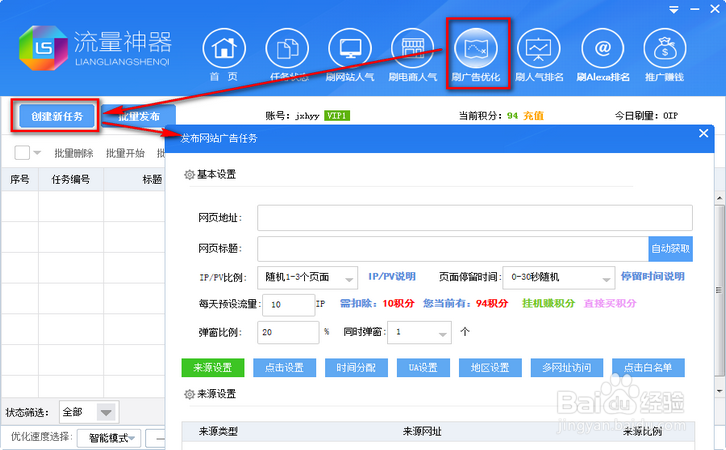Open the 刷人气排名 chart icon

tap(538, 49)
